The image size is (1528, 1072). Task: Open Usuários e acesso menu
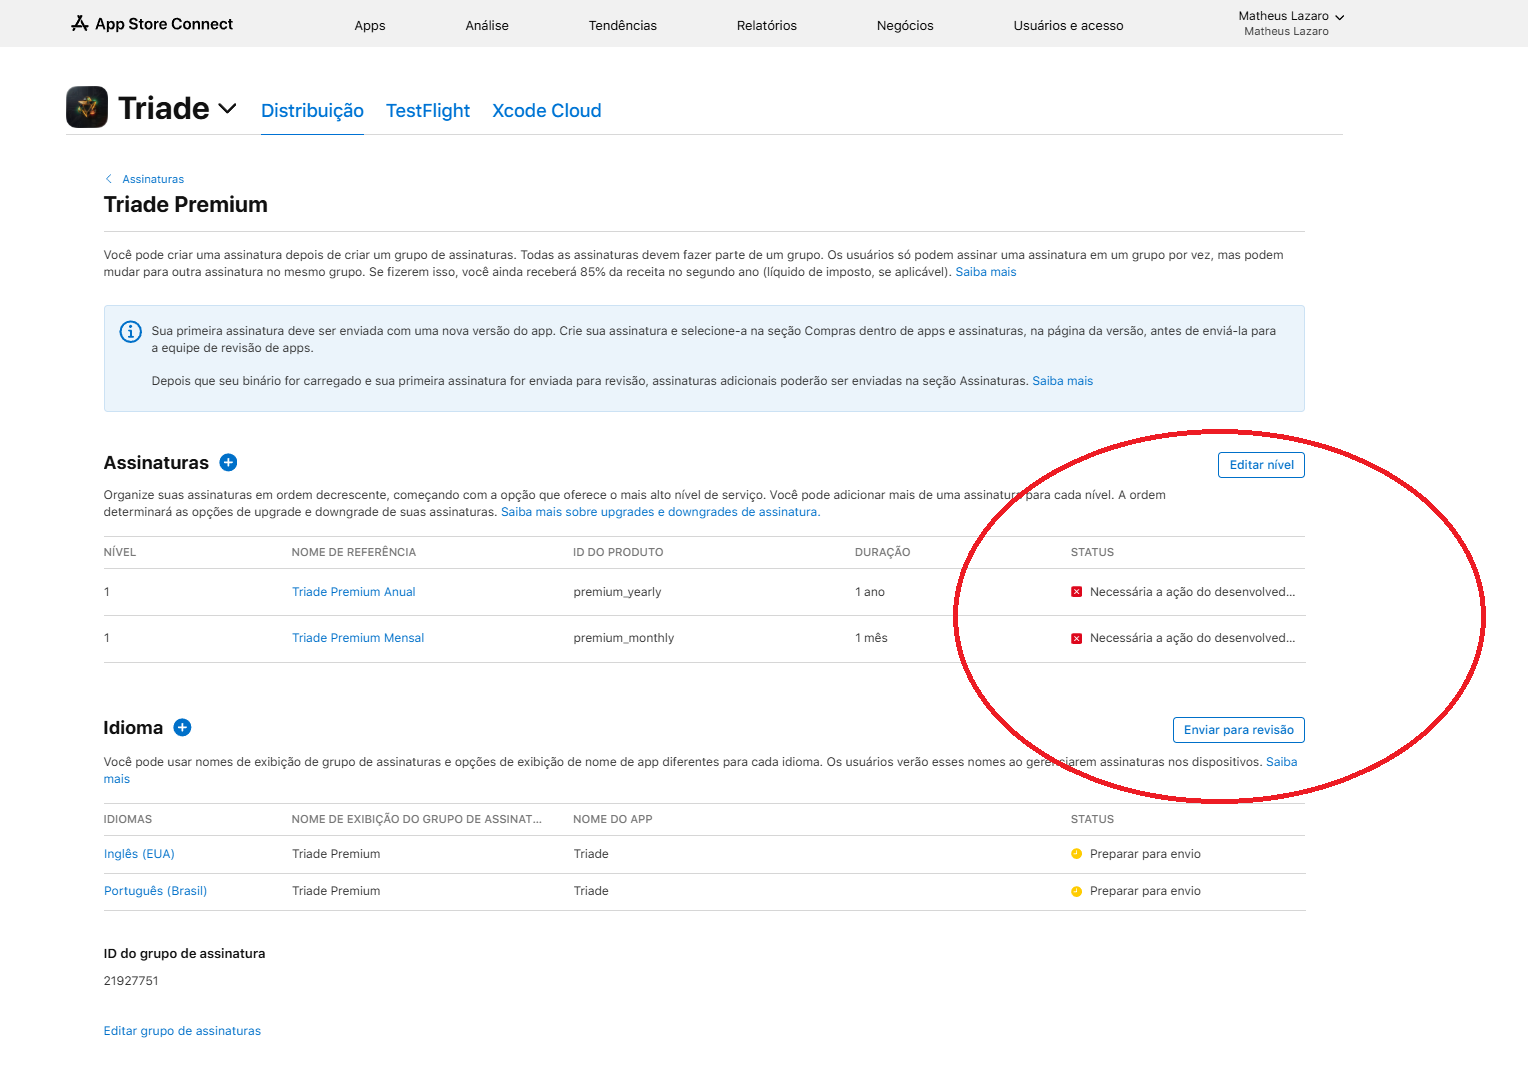[1068, 25]
